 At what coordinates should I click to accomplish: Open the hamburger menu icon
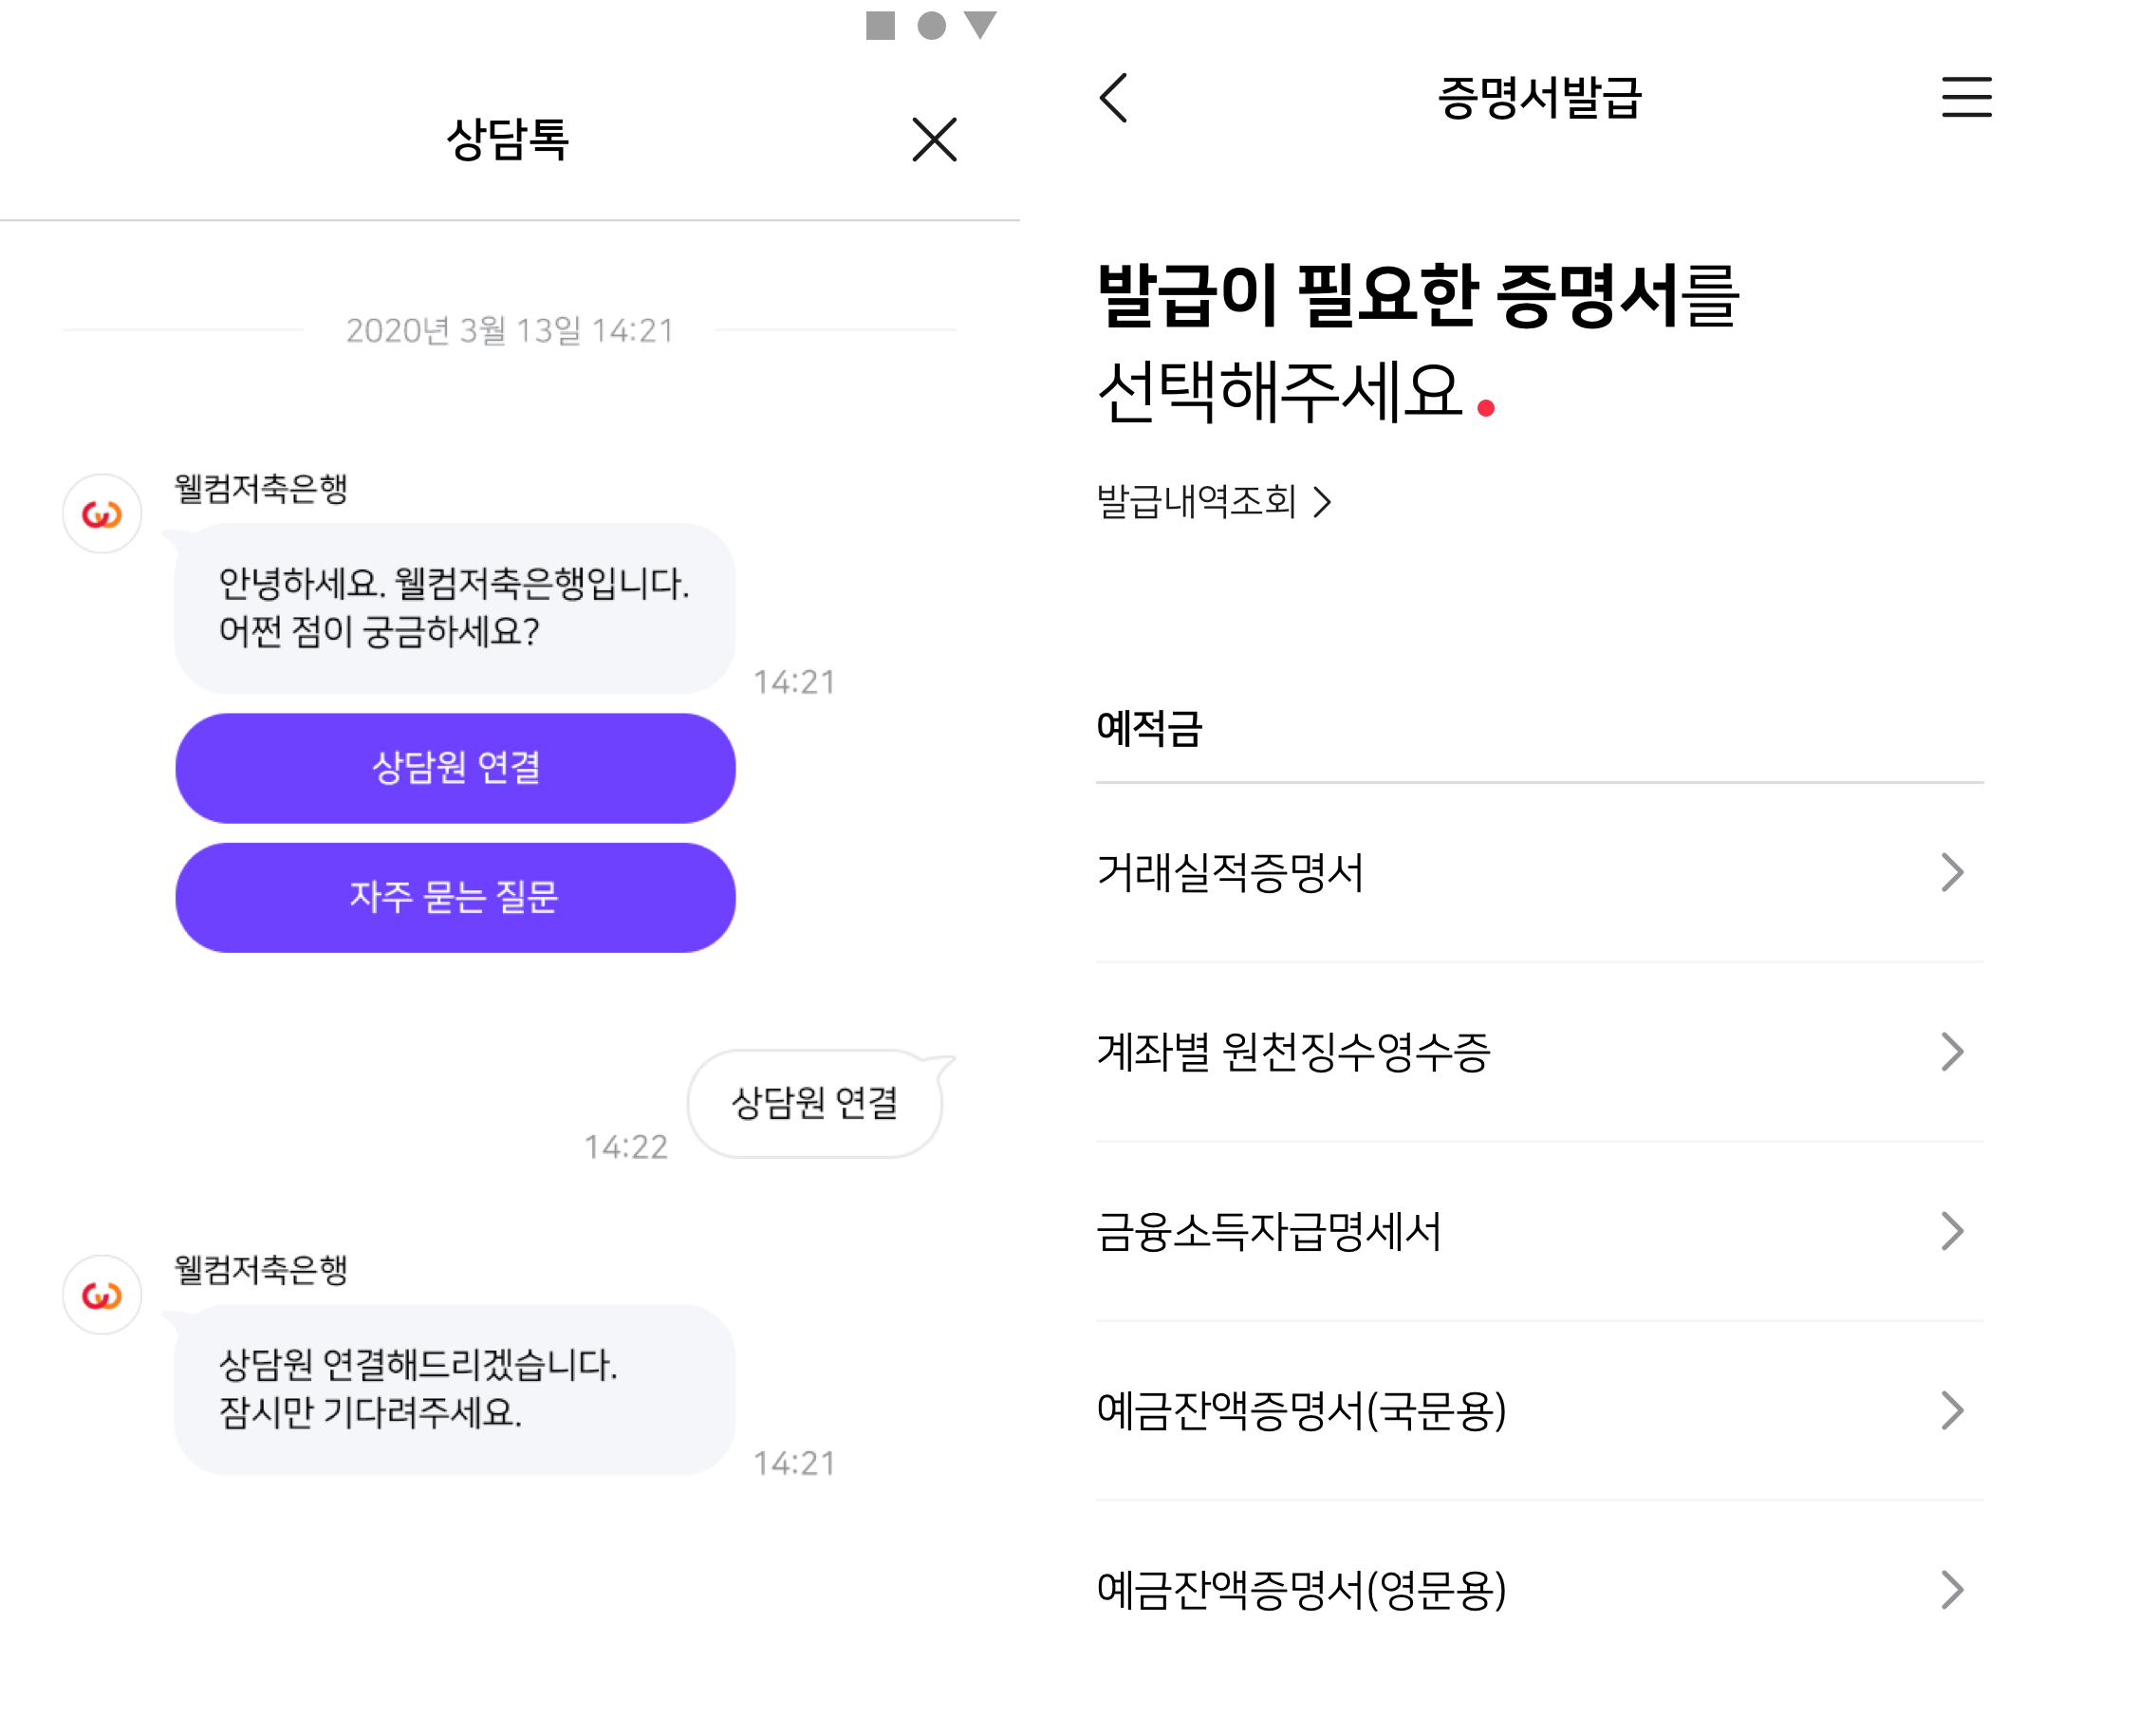click(1966, 97)
